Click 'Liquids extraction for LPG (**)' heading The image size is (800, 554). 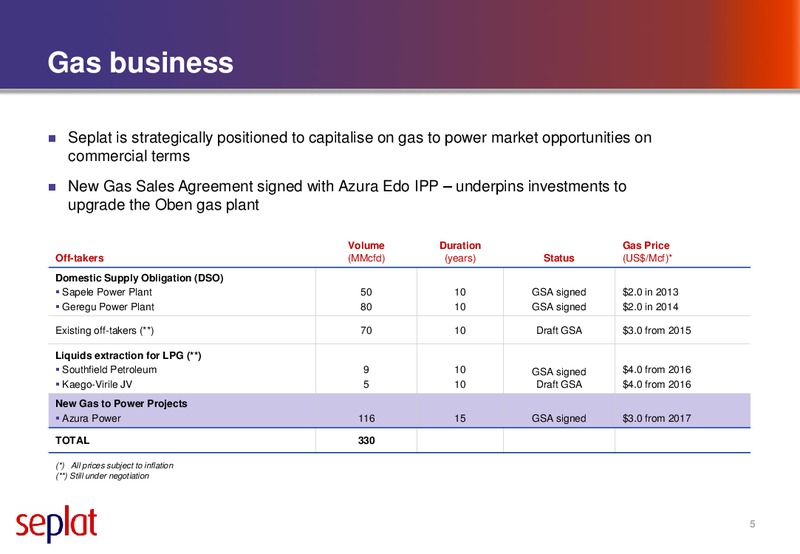[128, 356]
